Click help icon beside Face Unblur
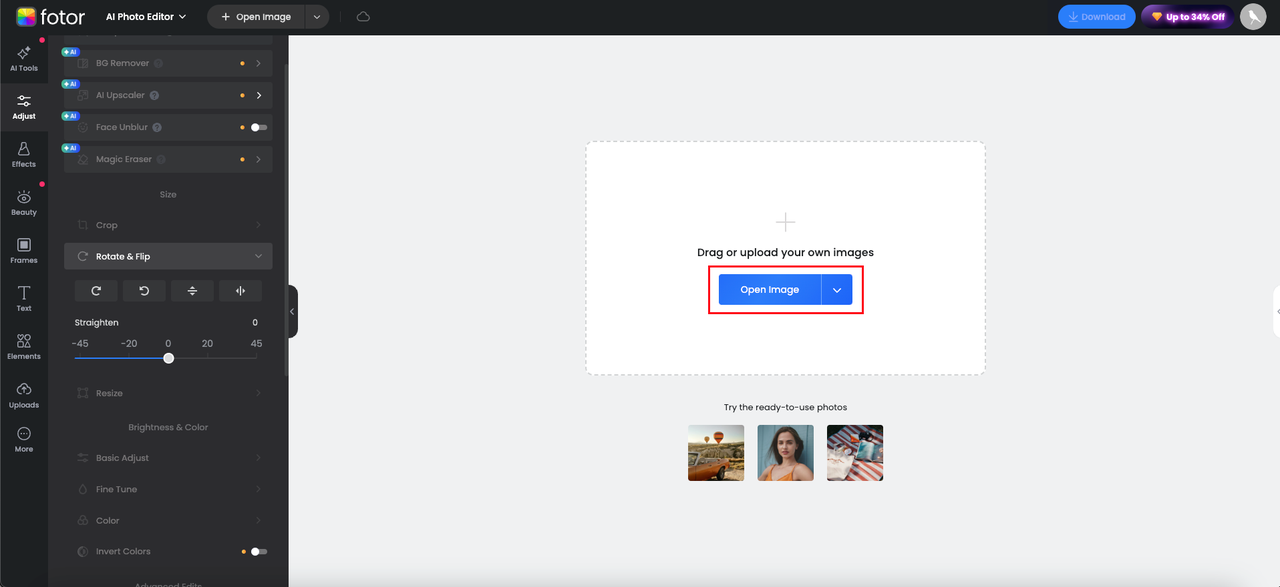The image size is (1280, 587). click(157, 127)
